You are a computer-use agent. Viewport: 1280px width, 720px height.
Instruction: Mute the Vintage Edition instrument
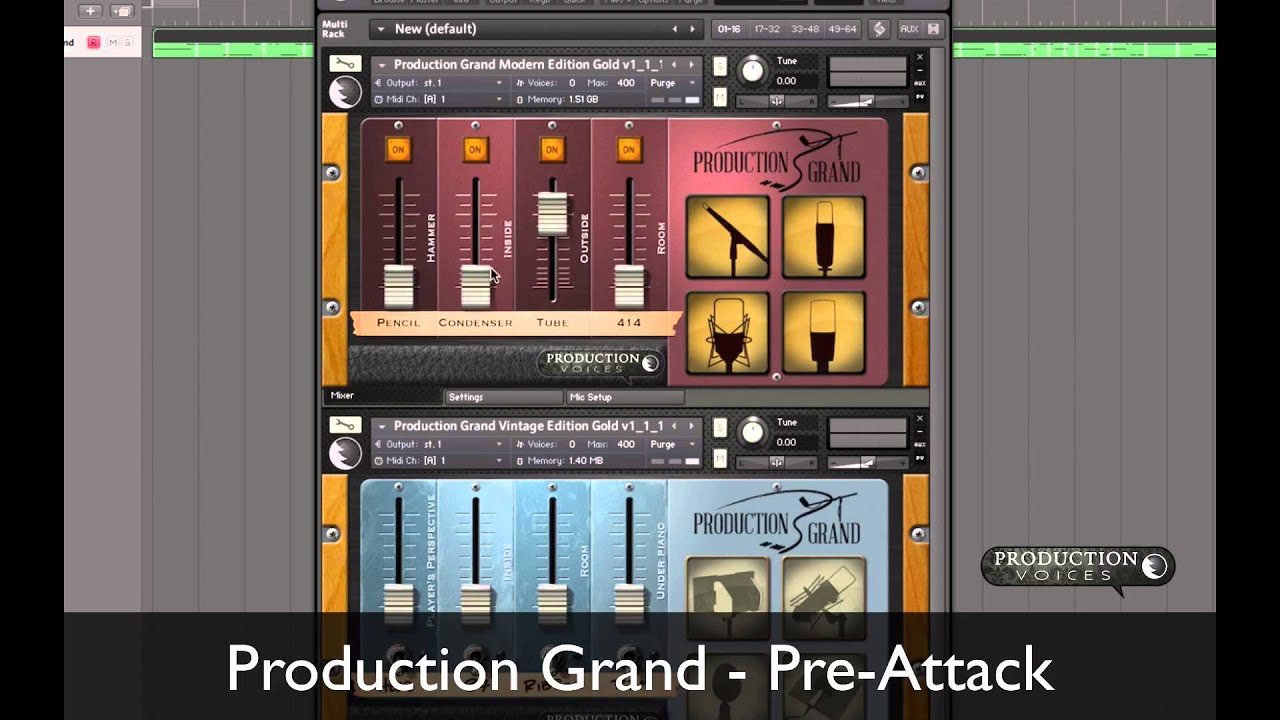tap(720, 458)
